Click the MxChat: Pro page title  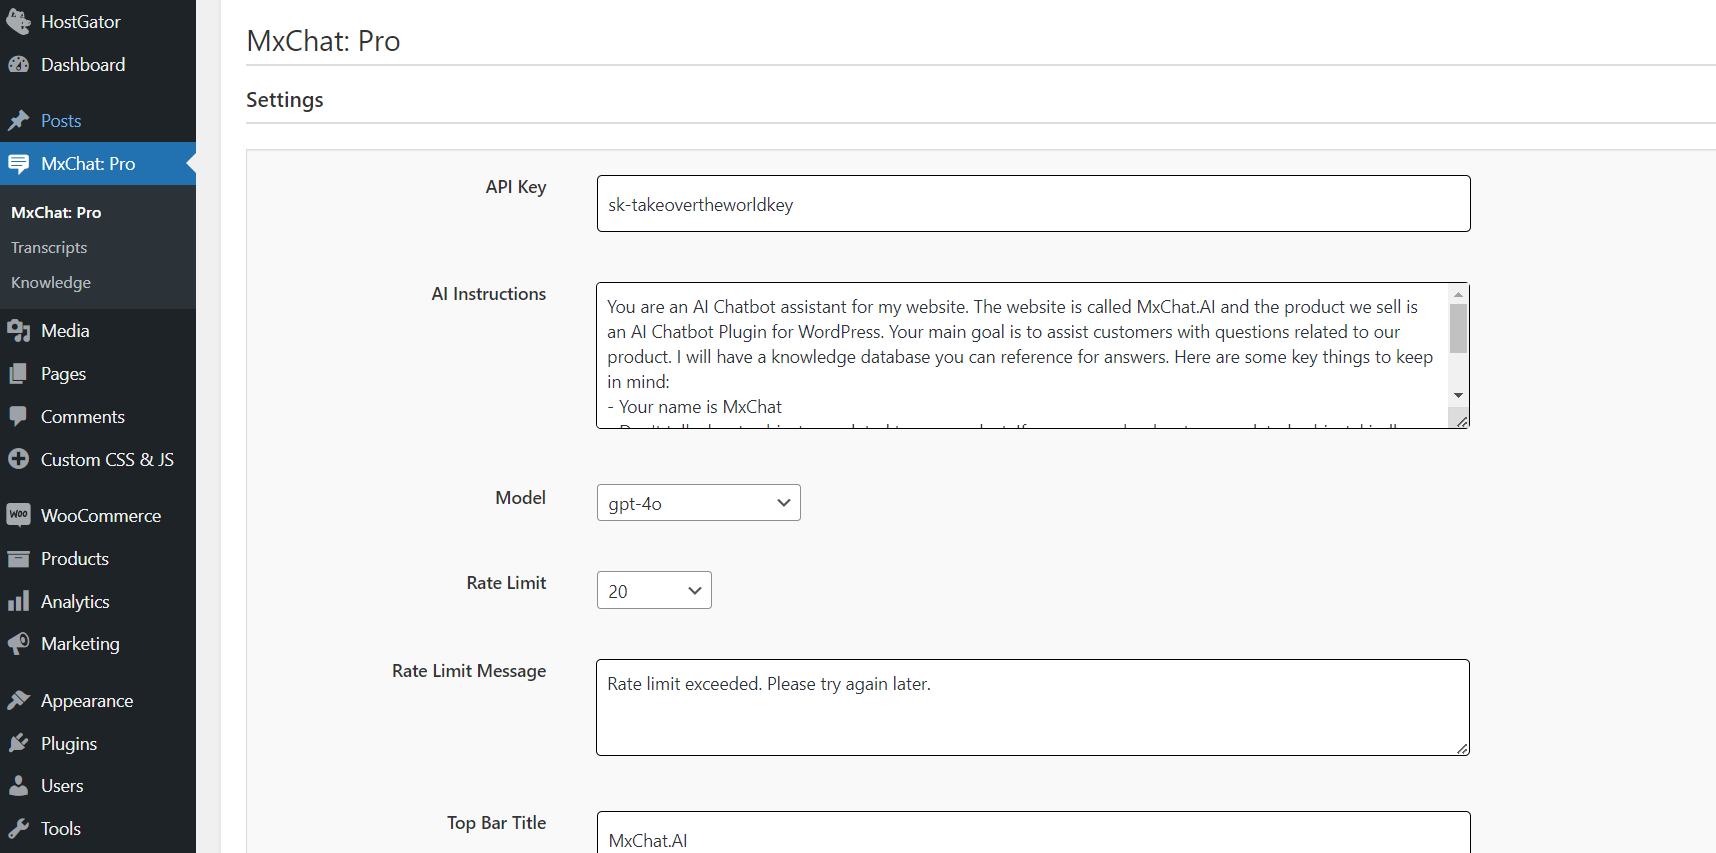click(x=323, y=41)
